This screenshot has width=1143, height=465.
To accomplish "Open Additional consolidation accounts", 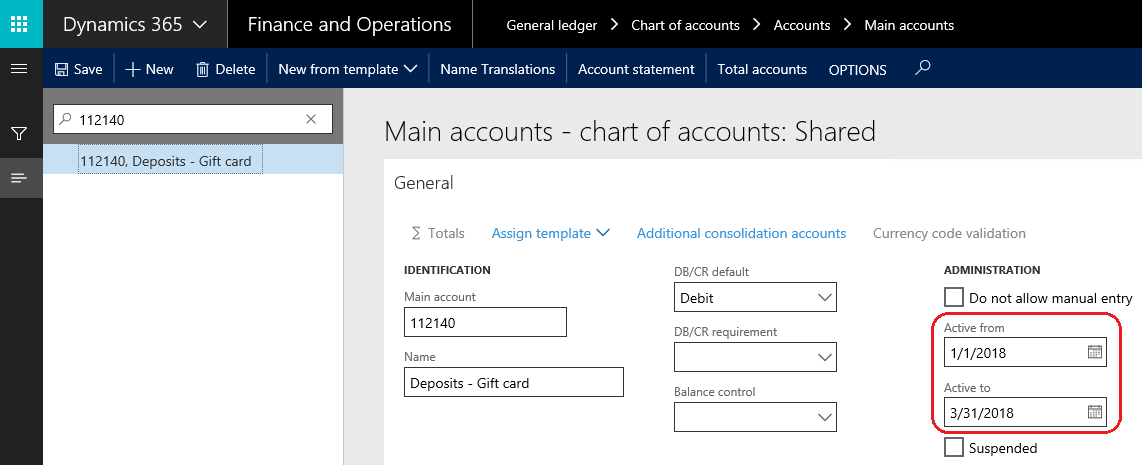I will click(741, 233).
